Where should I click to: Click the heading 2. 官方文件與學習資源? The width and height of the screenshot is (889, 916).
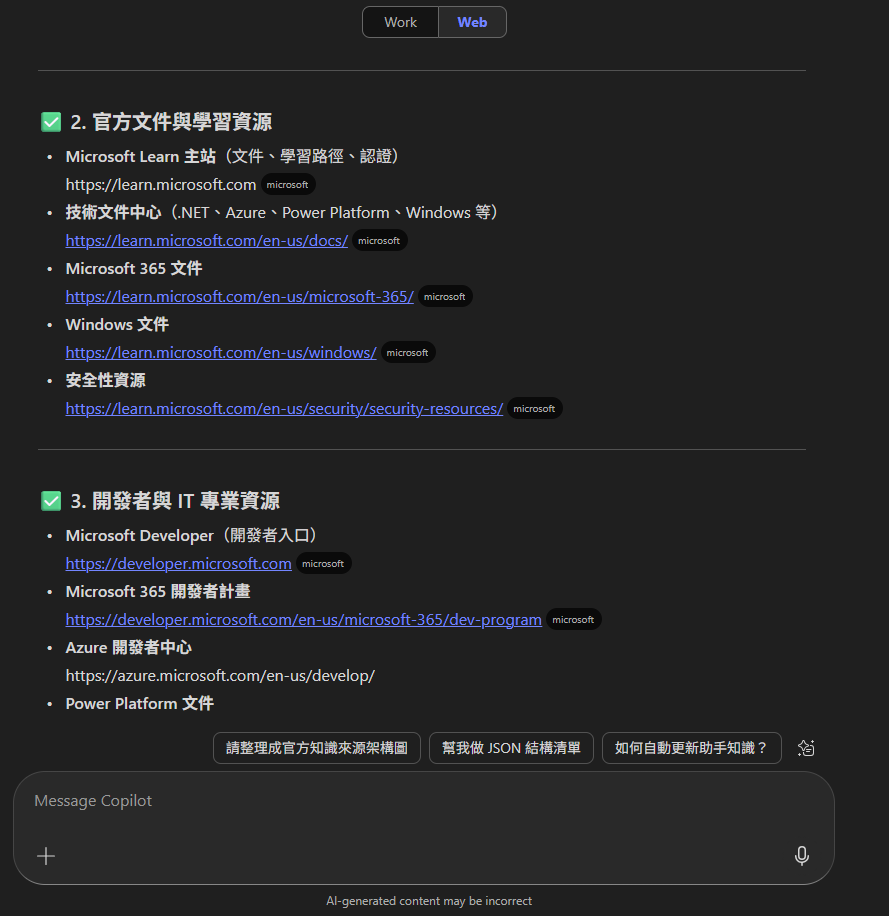pos(171,122)
